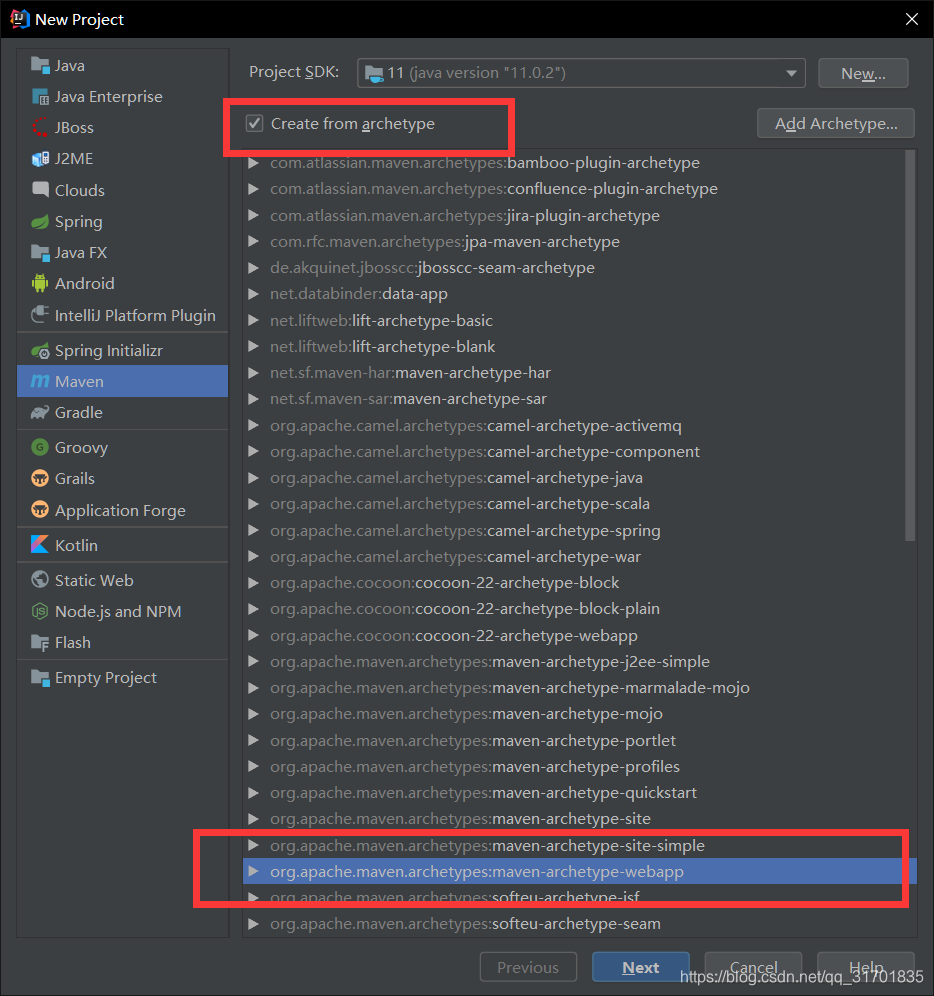
Task: Click the Java FX icon
Action: click(40, 253)
